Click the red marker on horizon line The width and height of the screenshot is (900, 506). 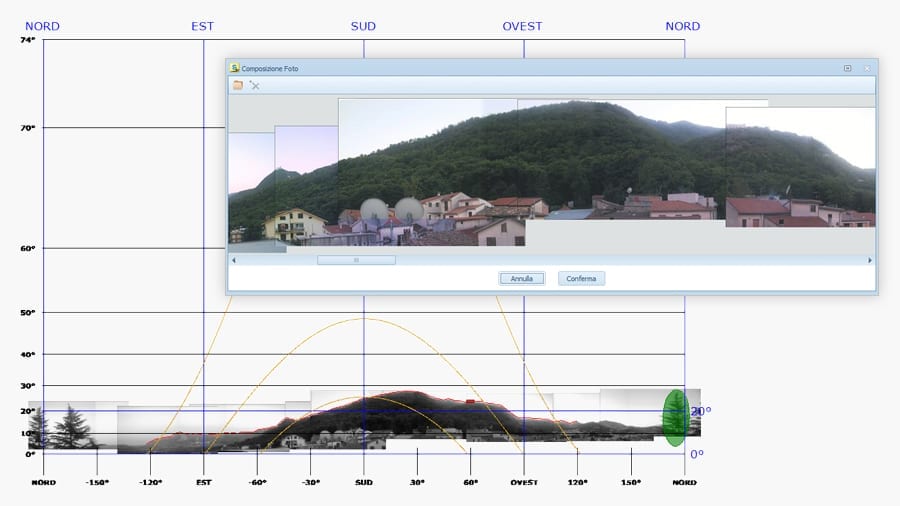471,401
